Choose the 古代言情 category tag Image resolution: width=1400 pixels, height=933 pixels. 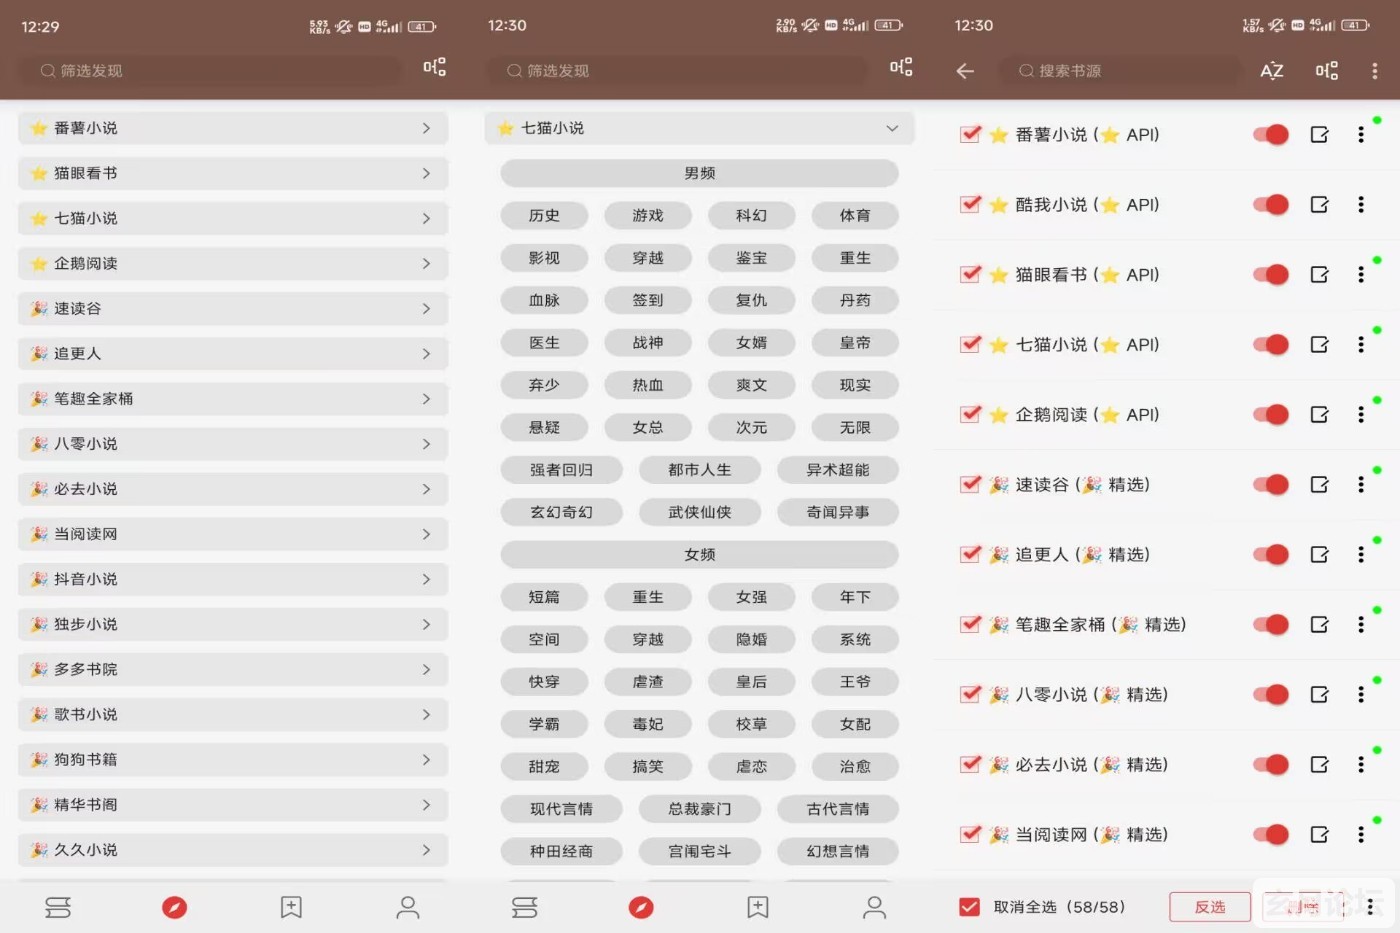(x=838, y=809)
